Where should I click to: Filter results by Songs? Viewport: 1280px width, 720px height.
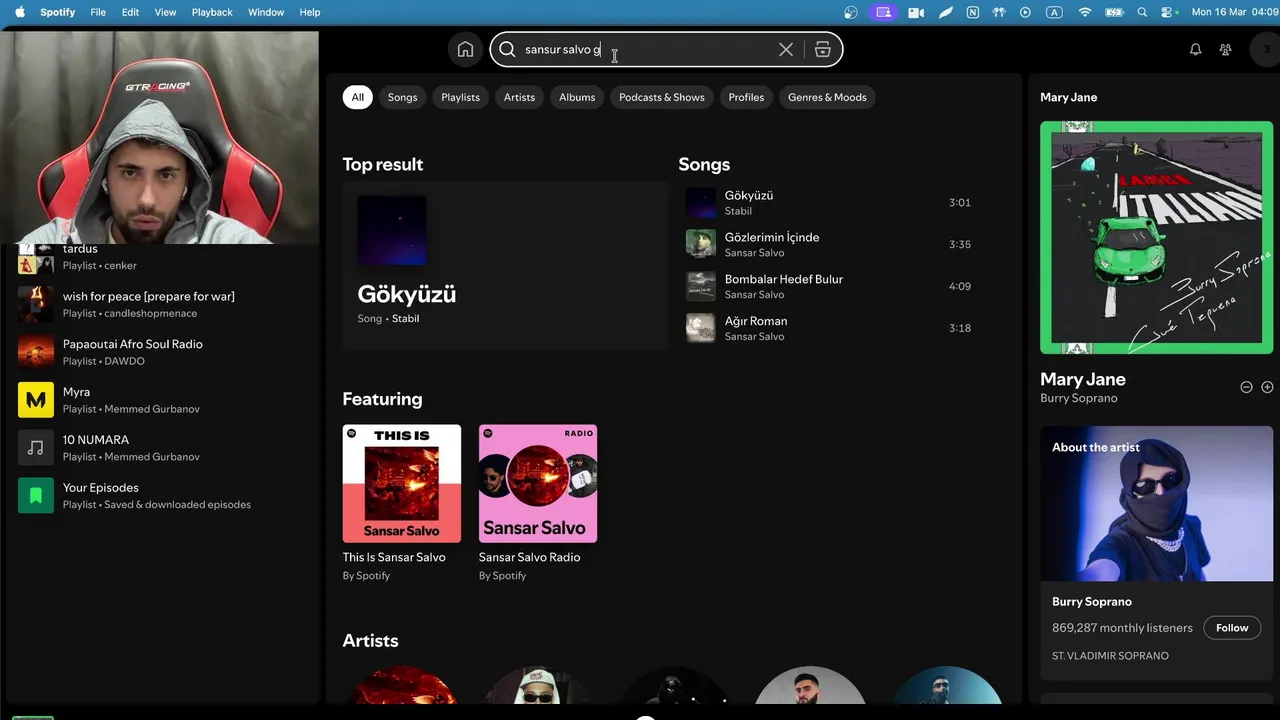point(402,97)
